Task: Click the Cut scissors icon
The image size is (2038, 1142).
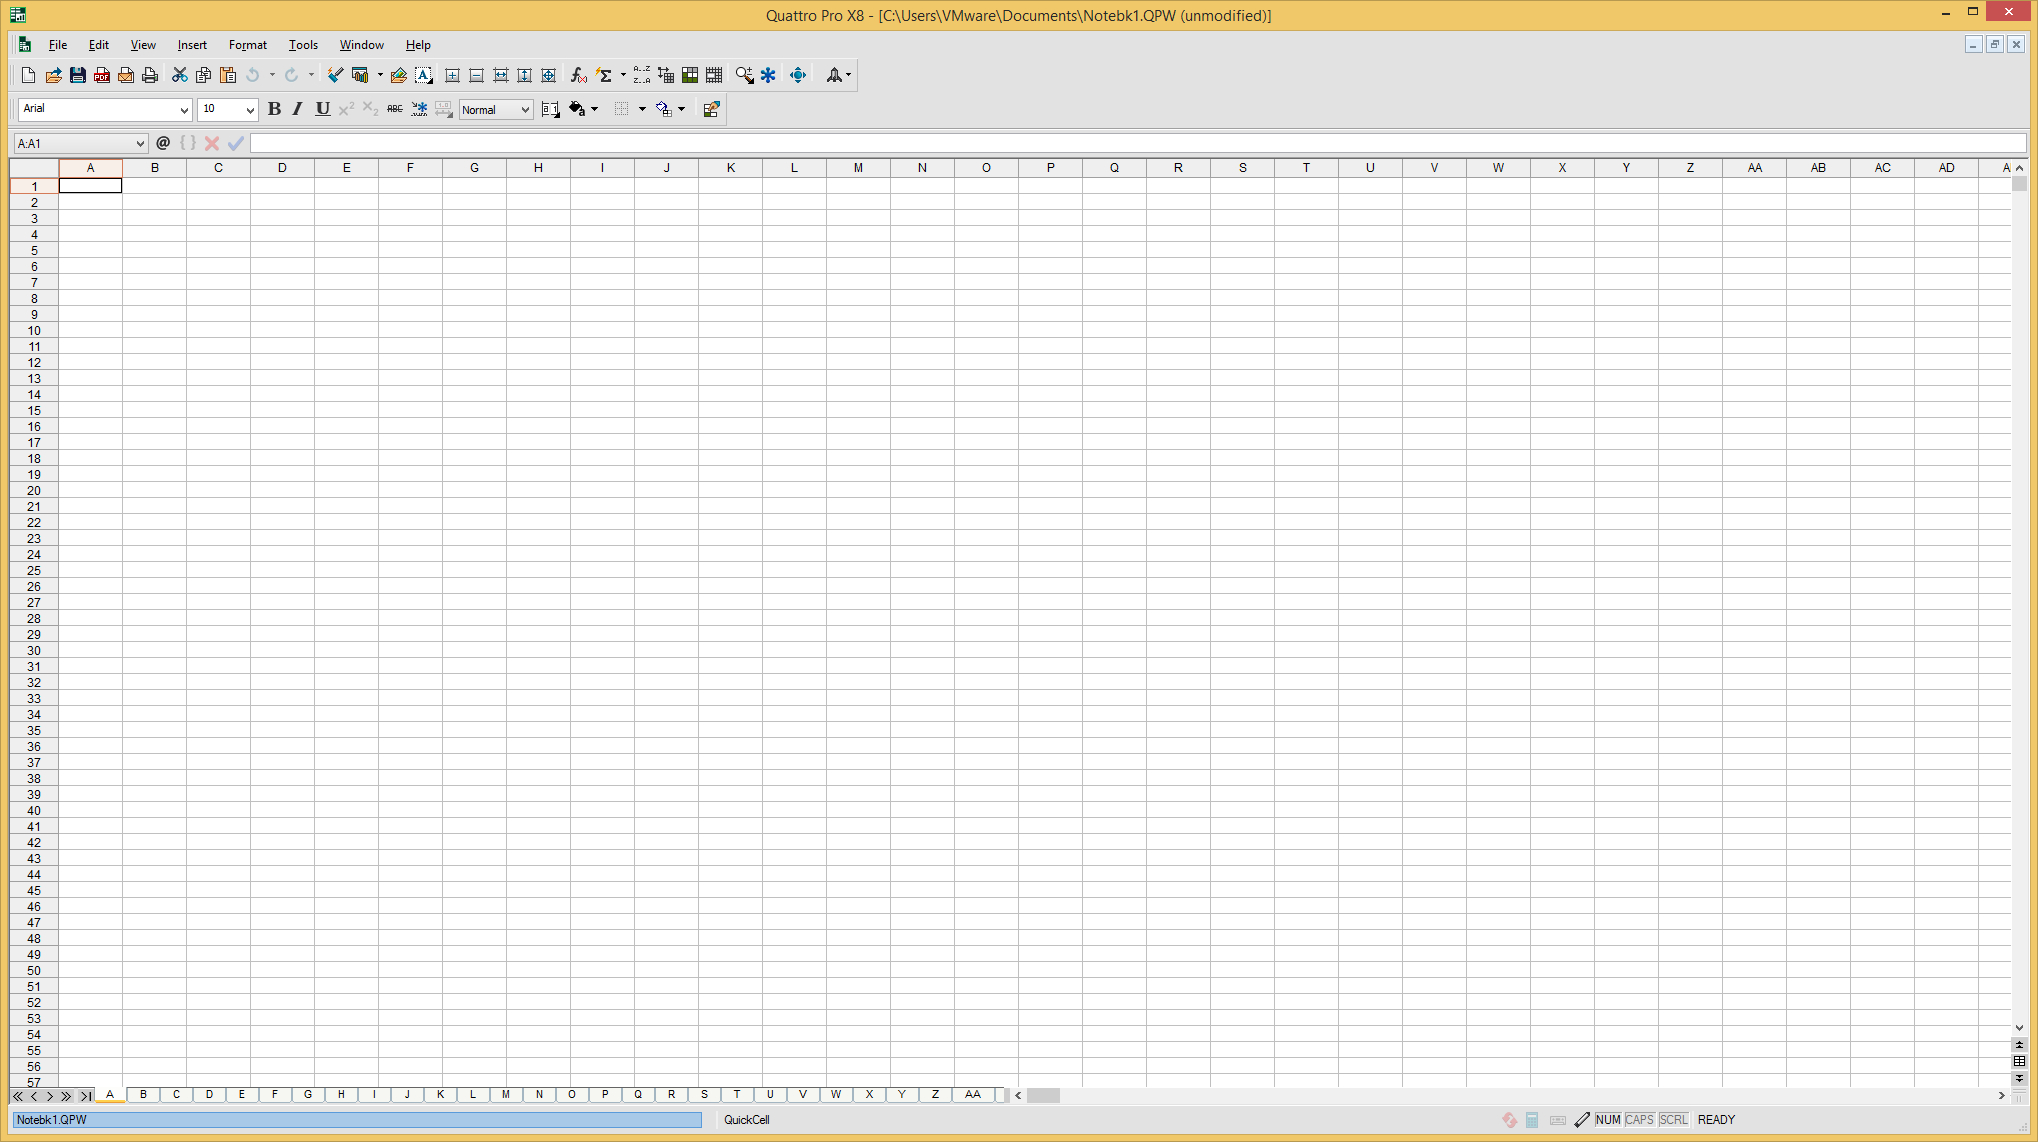Action: (179, 75)
